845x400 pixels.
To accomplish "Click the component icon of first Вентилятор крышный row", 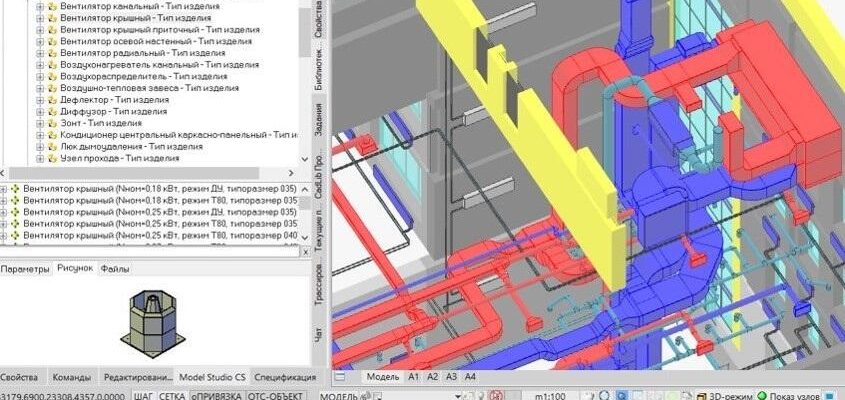I will pyautogui.click(x=15, y=187).
